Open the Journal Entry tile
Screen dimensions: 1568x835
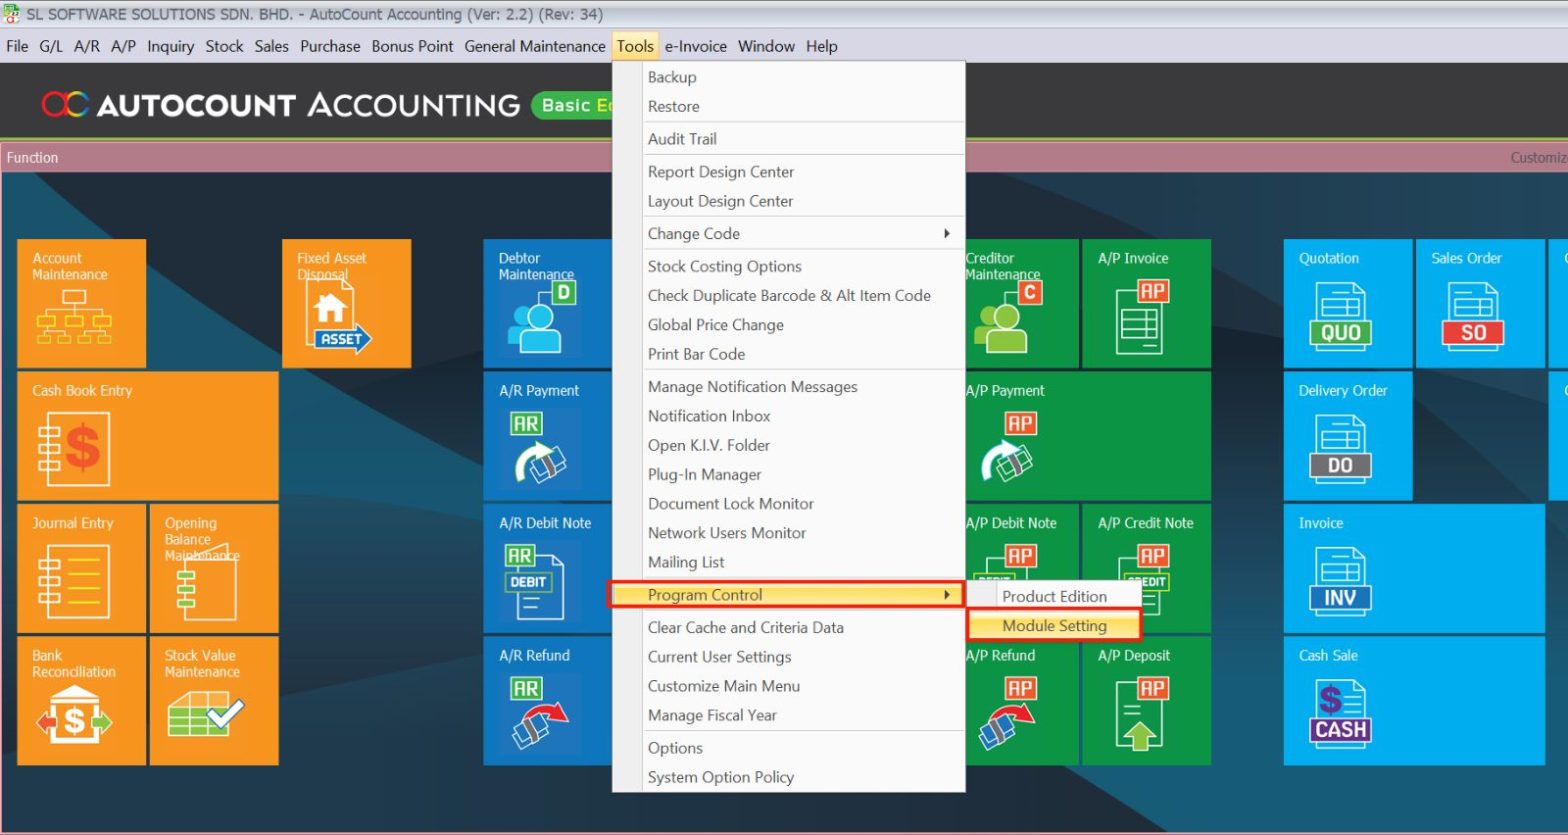[81, 568]
